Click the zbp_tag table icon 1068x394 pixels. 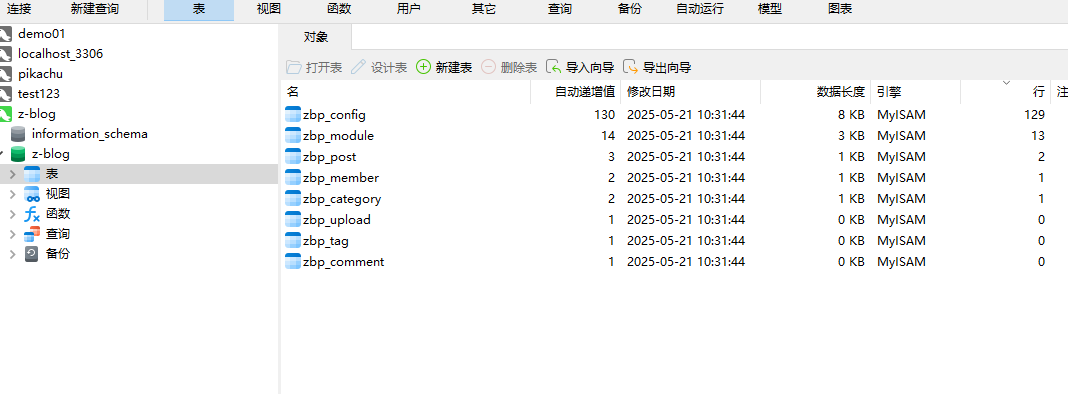click(x=293, y=241)
